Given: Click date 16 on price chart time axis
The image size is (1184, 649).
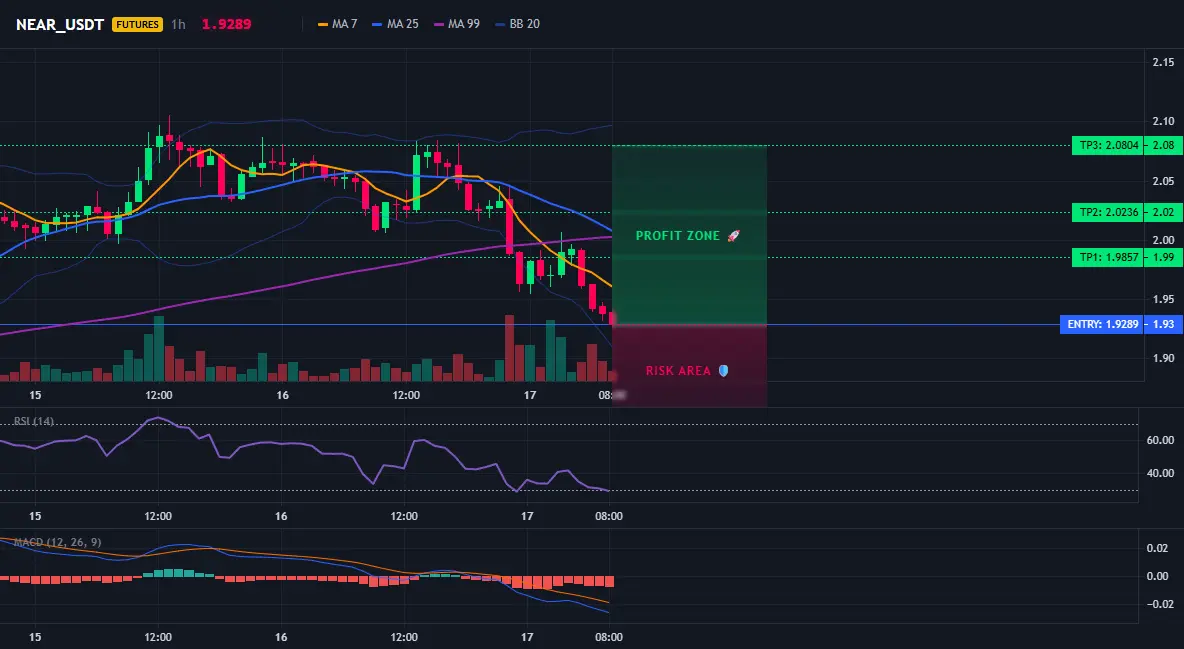Looking at the screenshot, I should [x=282, y=395].
